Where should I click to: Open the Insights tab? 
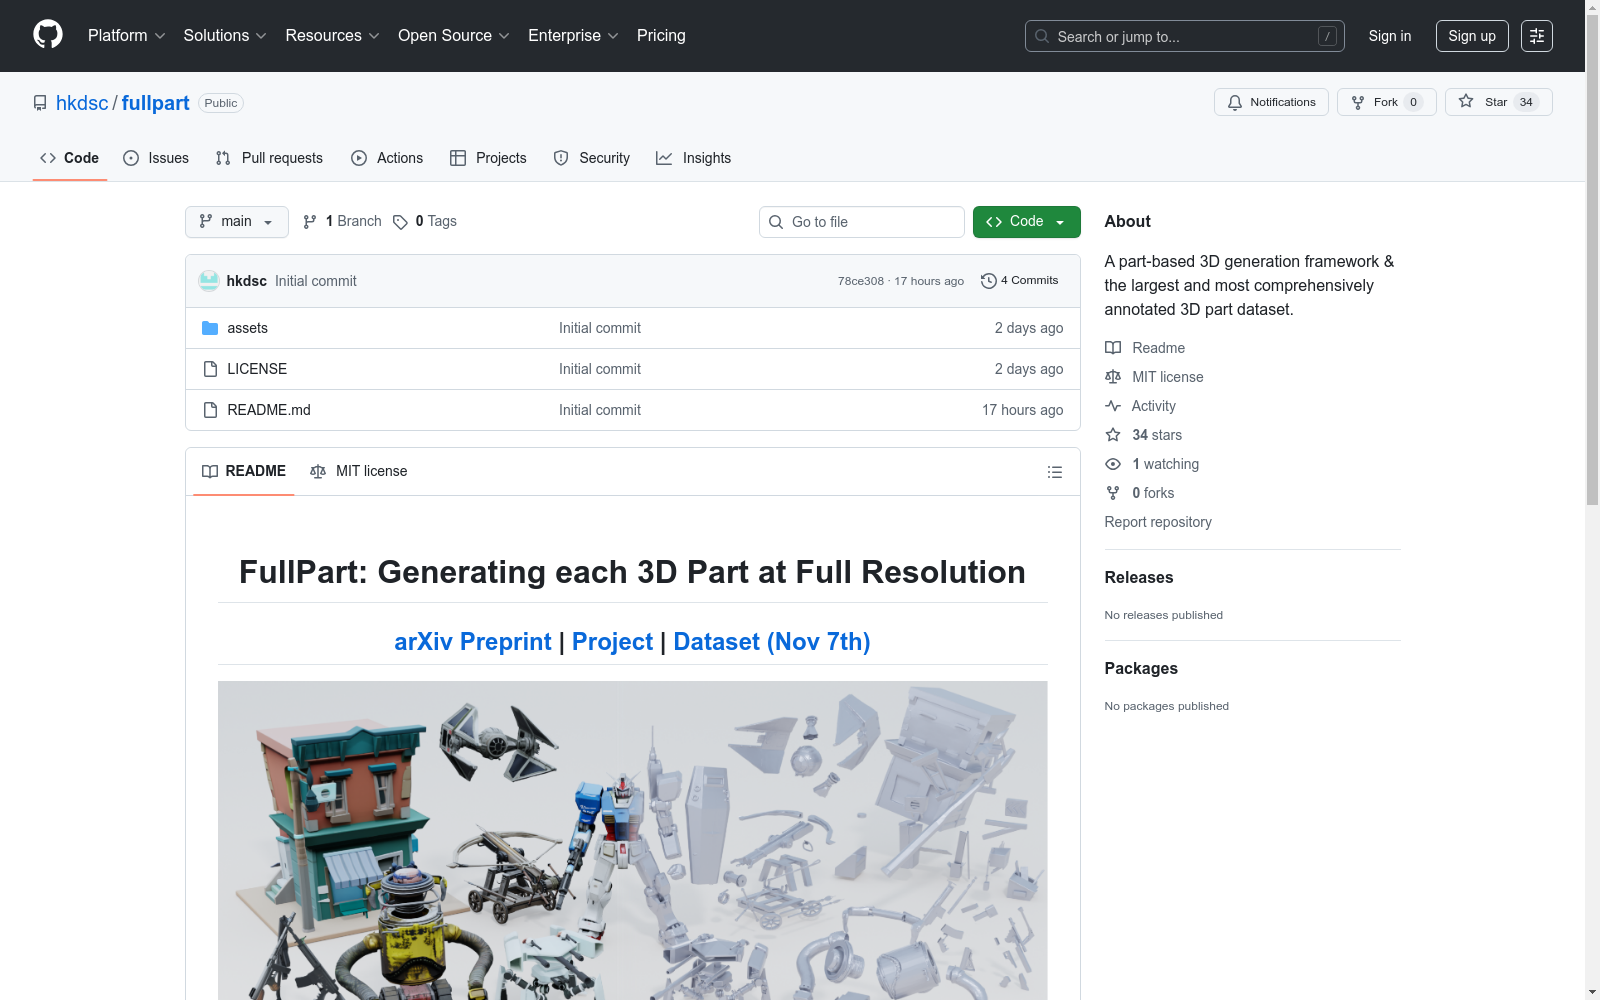tap(694, 158)
